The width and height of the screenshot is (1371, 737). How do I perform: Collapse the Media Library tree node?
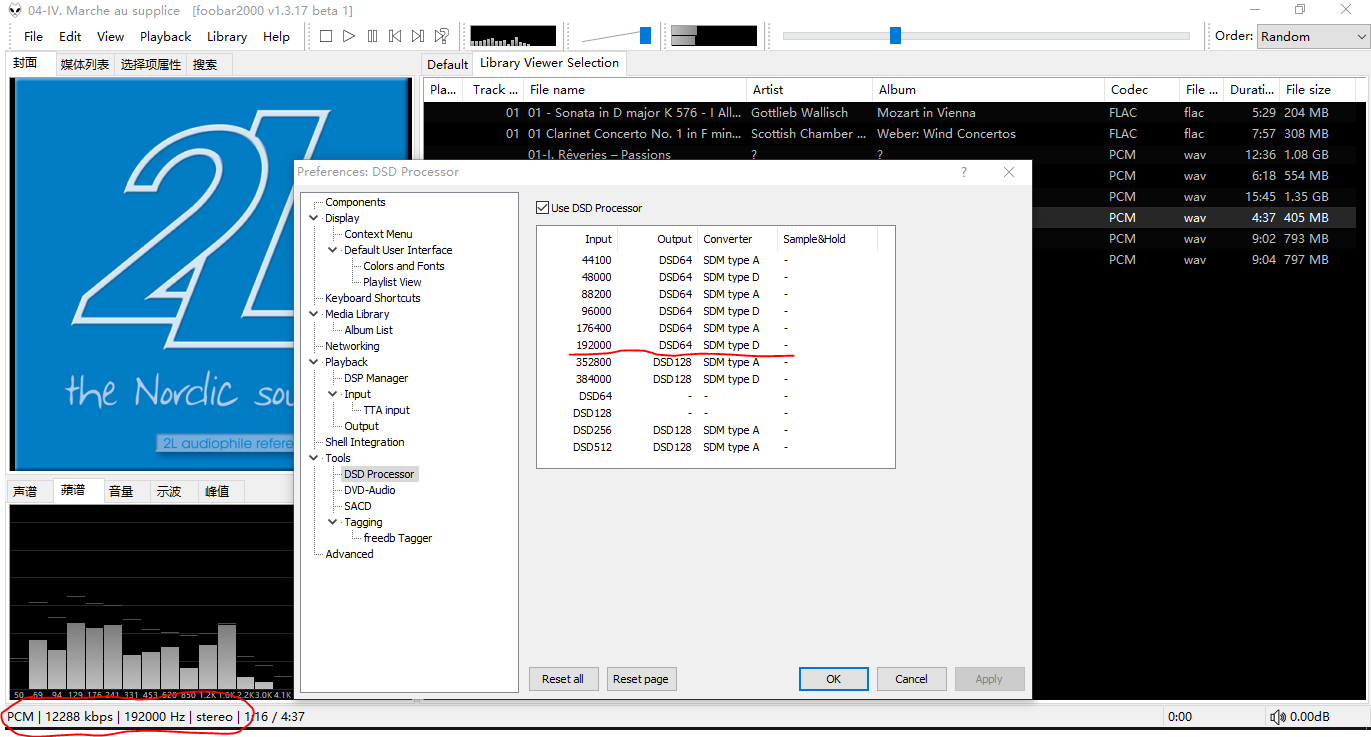point(315,314)
